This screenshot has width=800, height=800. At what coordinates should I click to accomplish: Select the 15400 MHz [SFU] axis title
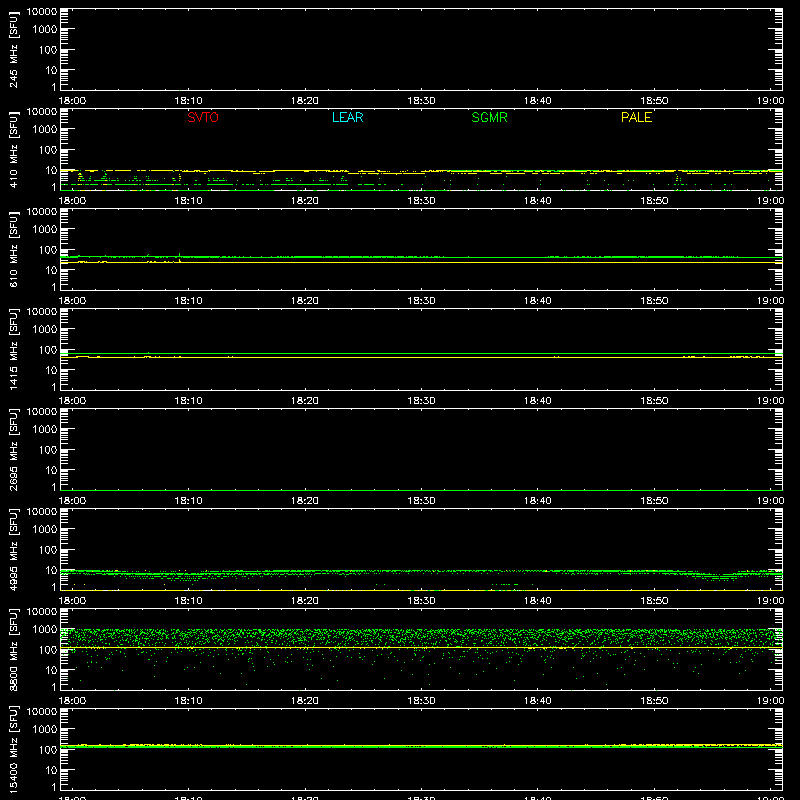click(13, 750)
